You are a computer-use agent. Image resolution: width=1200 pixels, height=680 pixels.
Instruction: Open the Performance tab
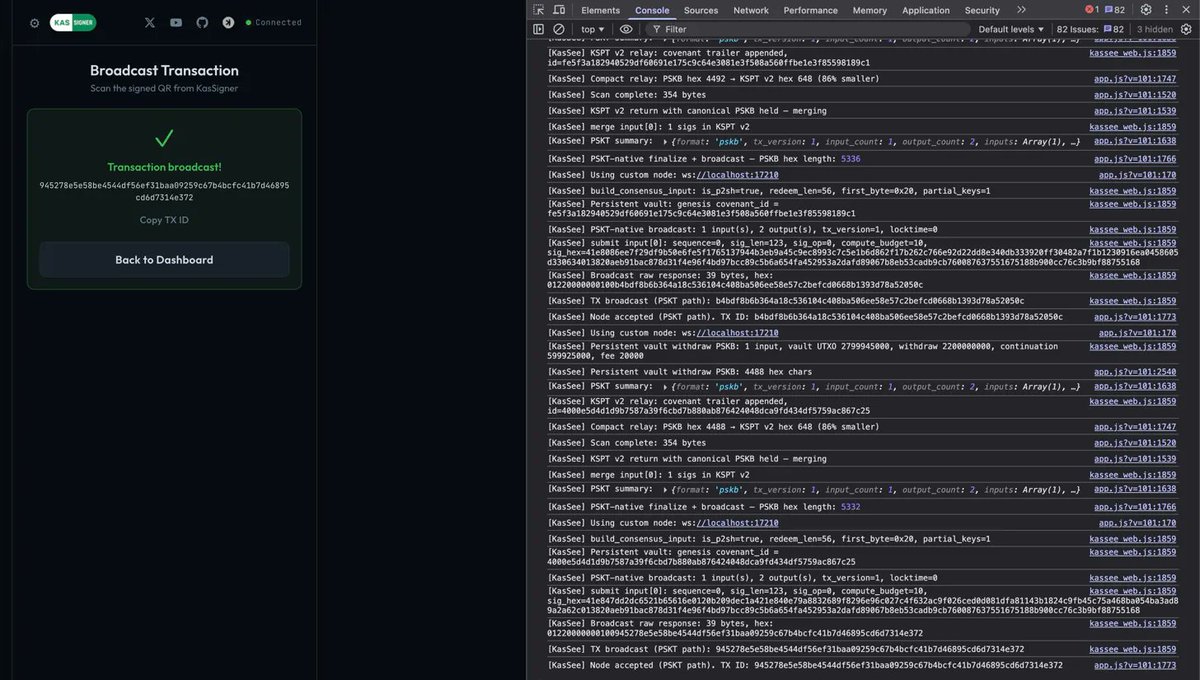point(811,10)
